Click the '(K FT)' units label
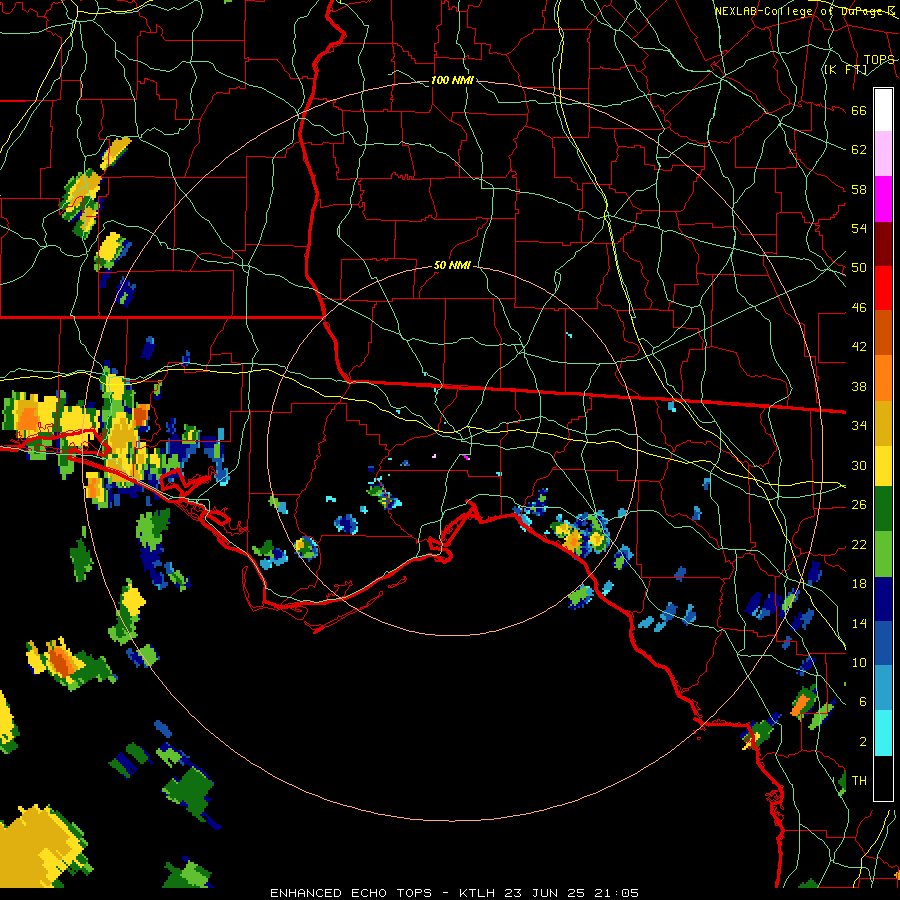The height and width of the screenshot is (900, 900). click(x=845, y=70)
